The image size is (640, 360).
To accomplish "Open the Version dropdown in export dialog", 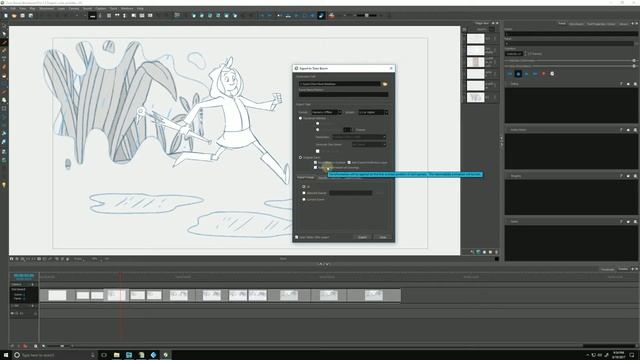I will coord(373,112).
